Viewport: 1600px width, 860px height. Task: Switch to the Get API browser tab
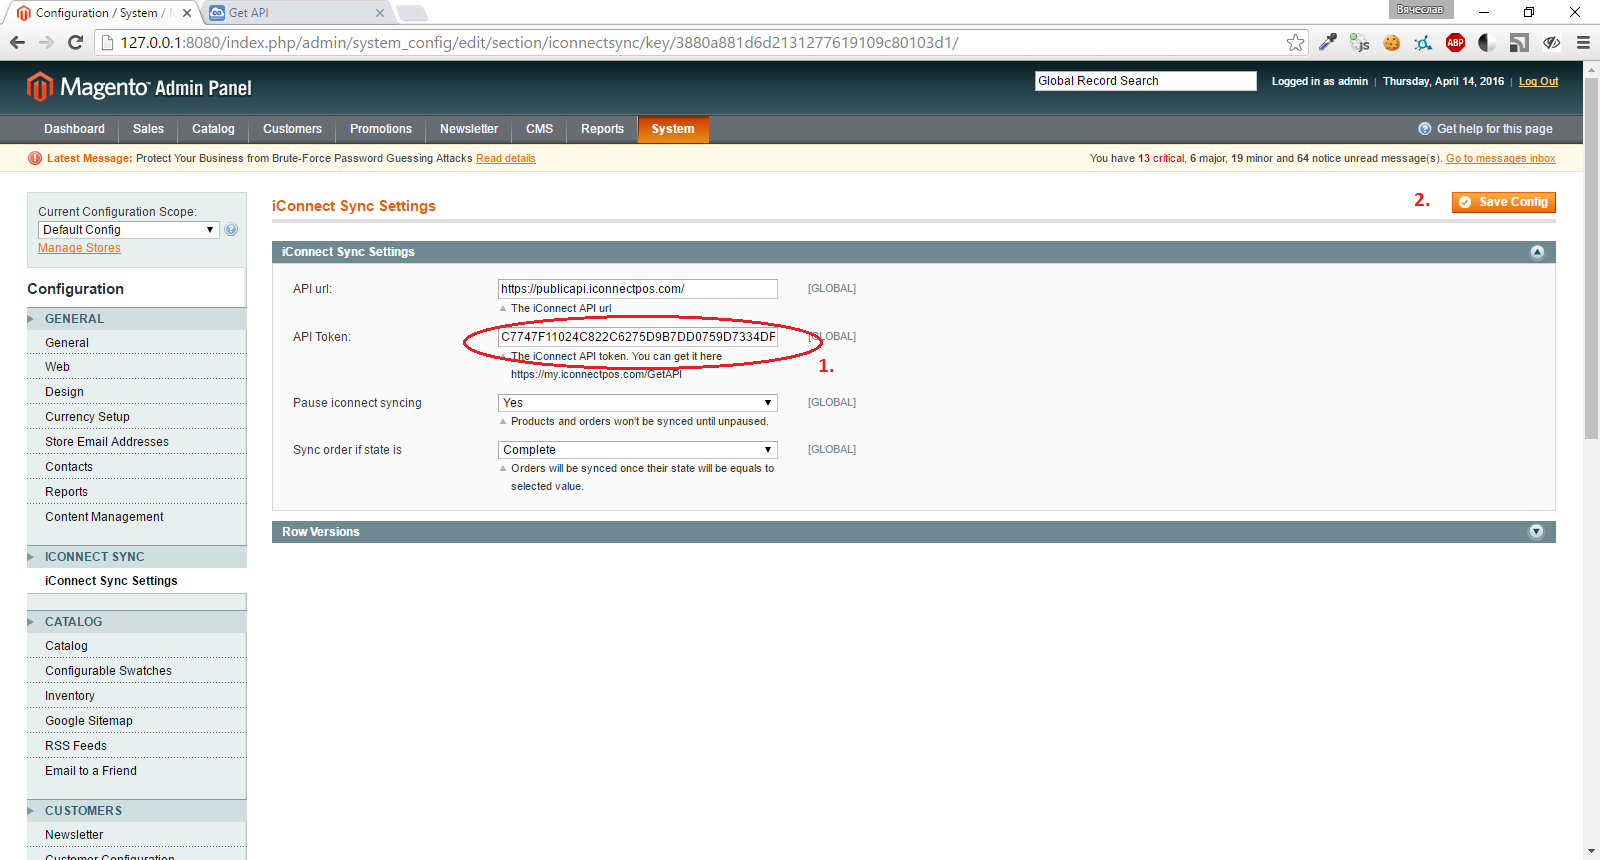coord(295,13)
